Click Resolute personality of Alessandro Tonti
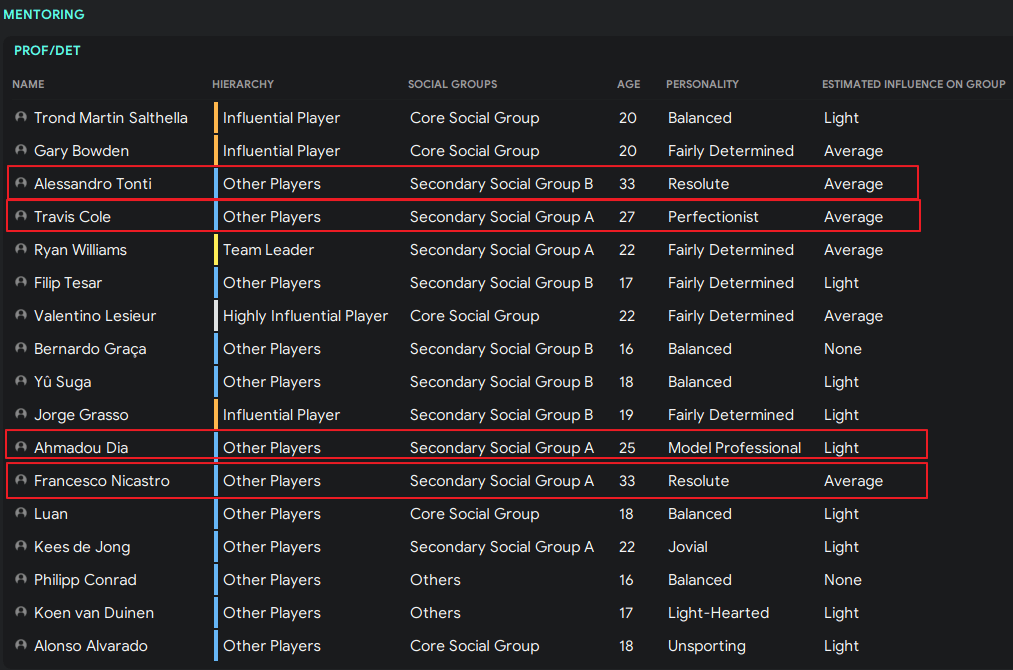1013x670 pixels. tap(698, 183)
